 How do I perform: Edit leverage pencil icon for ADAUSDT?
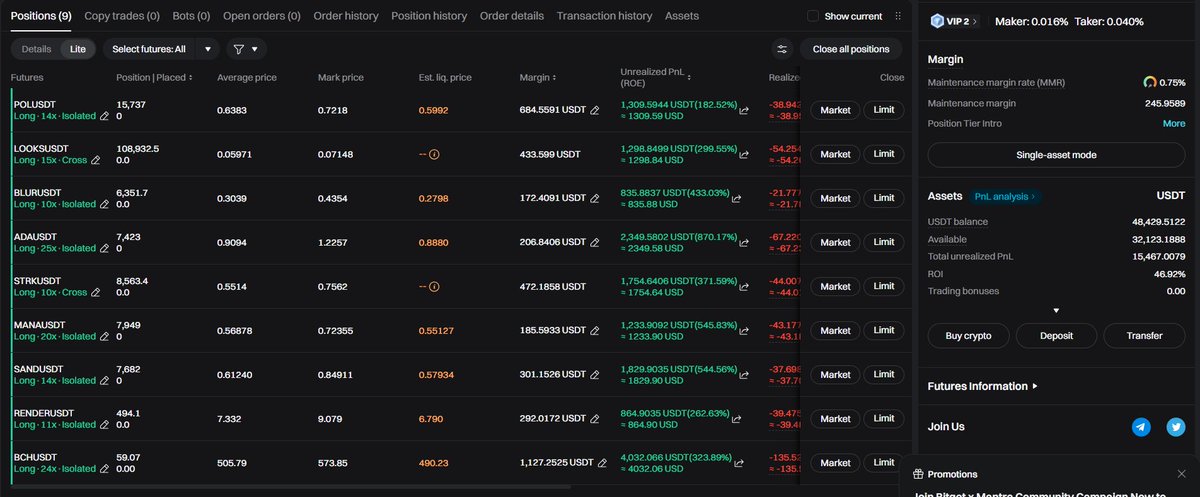coord(105,248)
